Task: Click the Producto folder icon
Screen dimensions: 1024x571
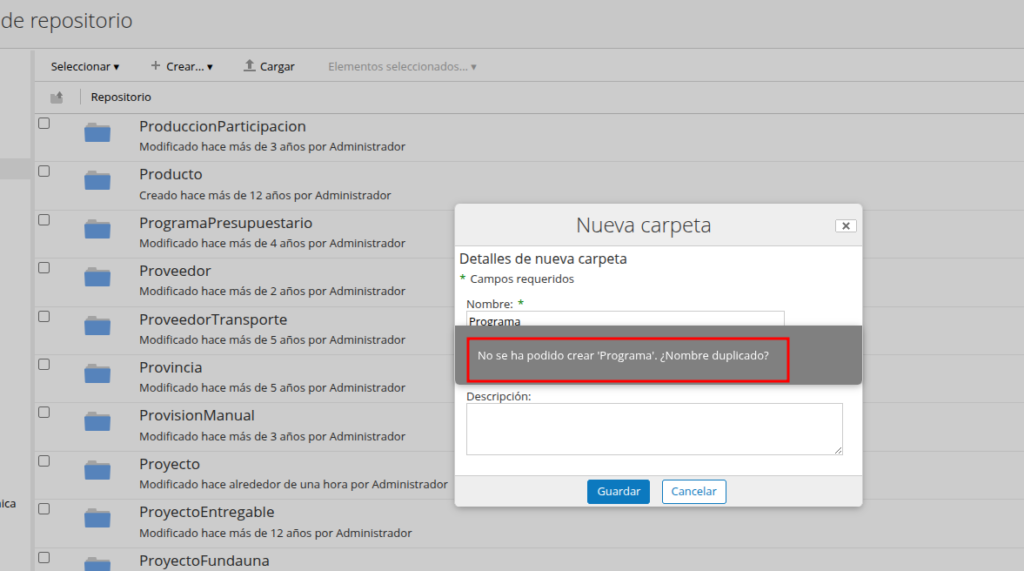Action: pyautogui.click(x=97, y=181)
